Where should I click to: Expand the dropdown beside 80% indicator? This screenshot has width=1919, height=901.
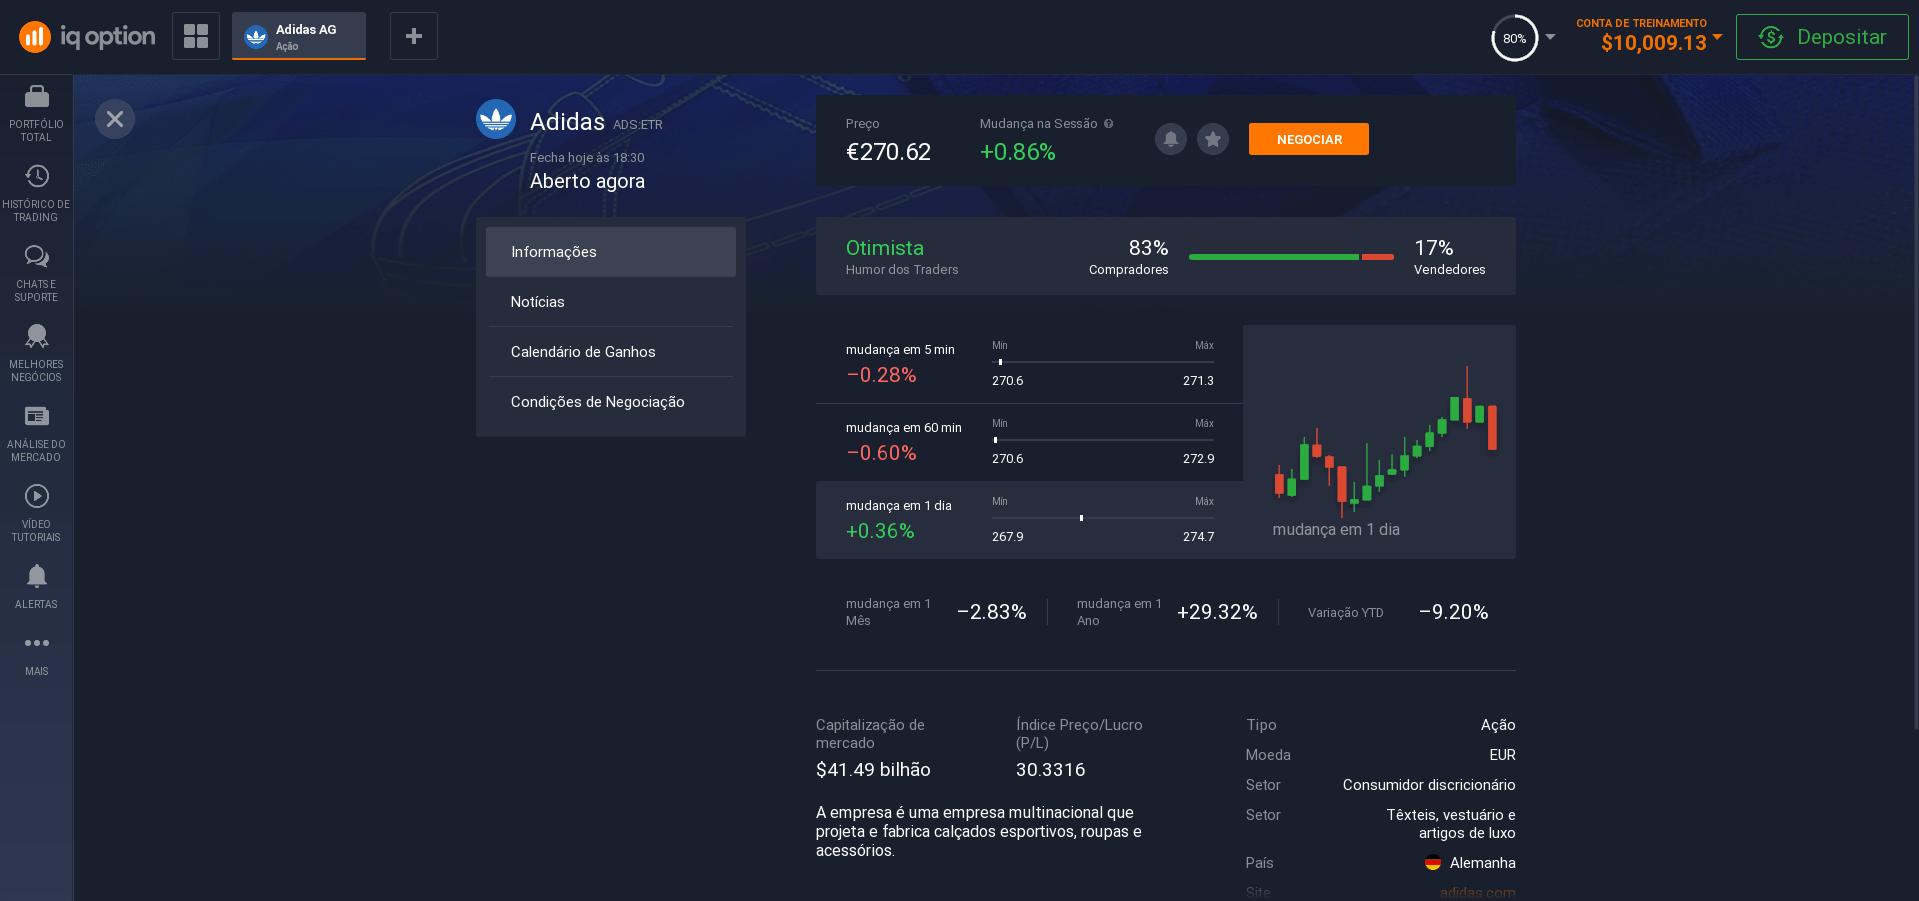tap(1550, 37)
